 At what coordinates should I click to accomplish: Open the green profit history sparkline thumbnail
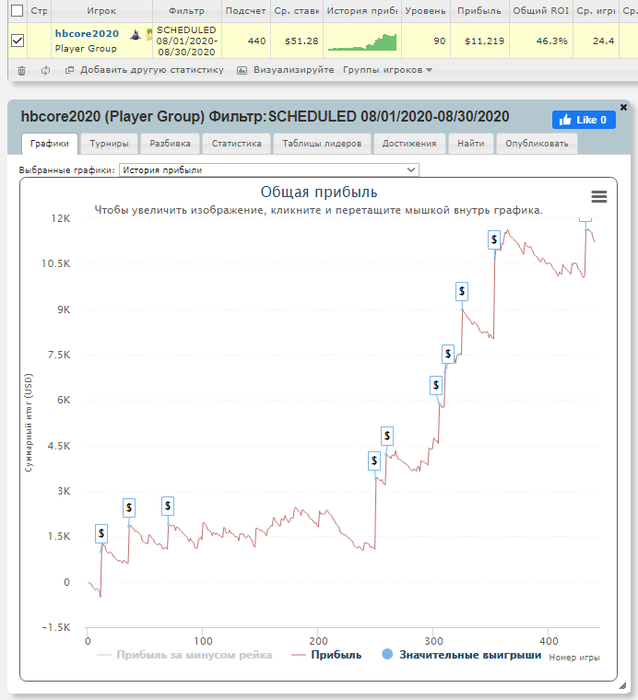click(x=362, y=42)
